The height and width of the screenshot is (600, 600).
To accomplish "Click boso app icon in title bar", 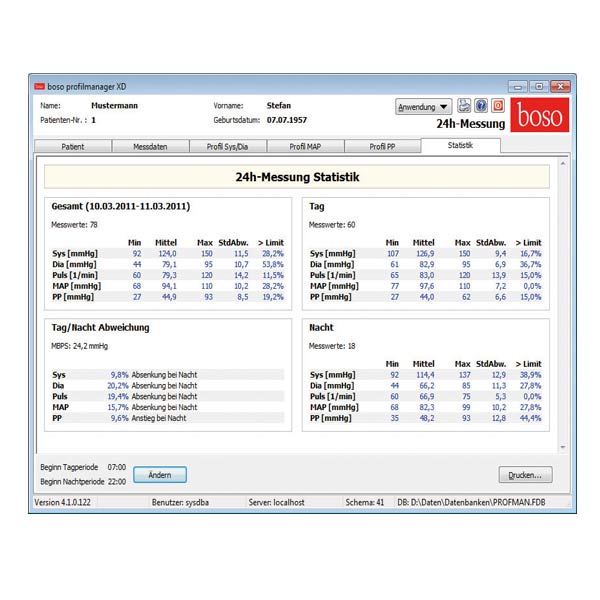I will (x=39, y=86).
